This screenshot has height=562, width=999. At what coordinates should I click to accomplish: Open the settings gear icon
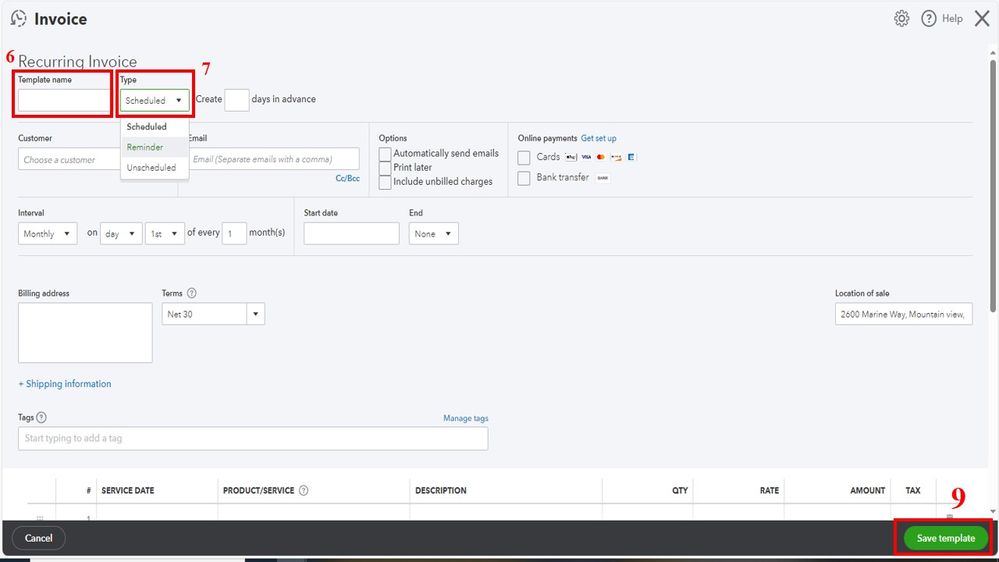(902, 18)
